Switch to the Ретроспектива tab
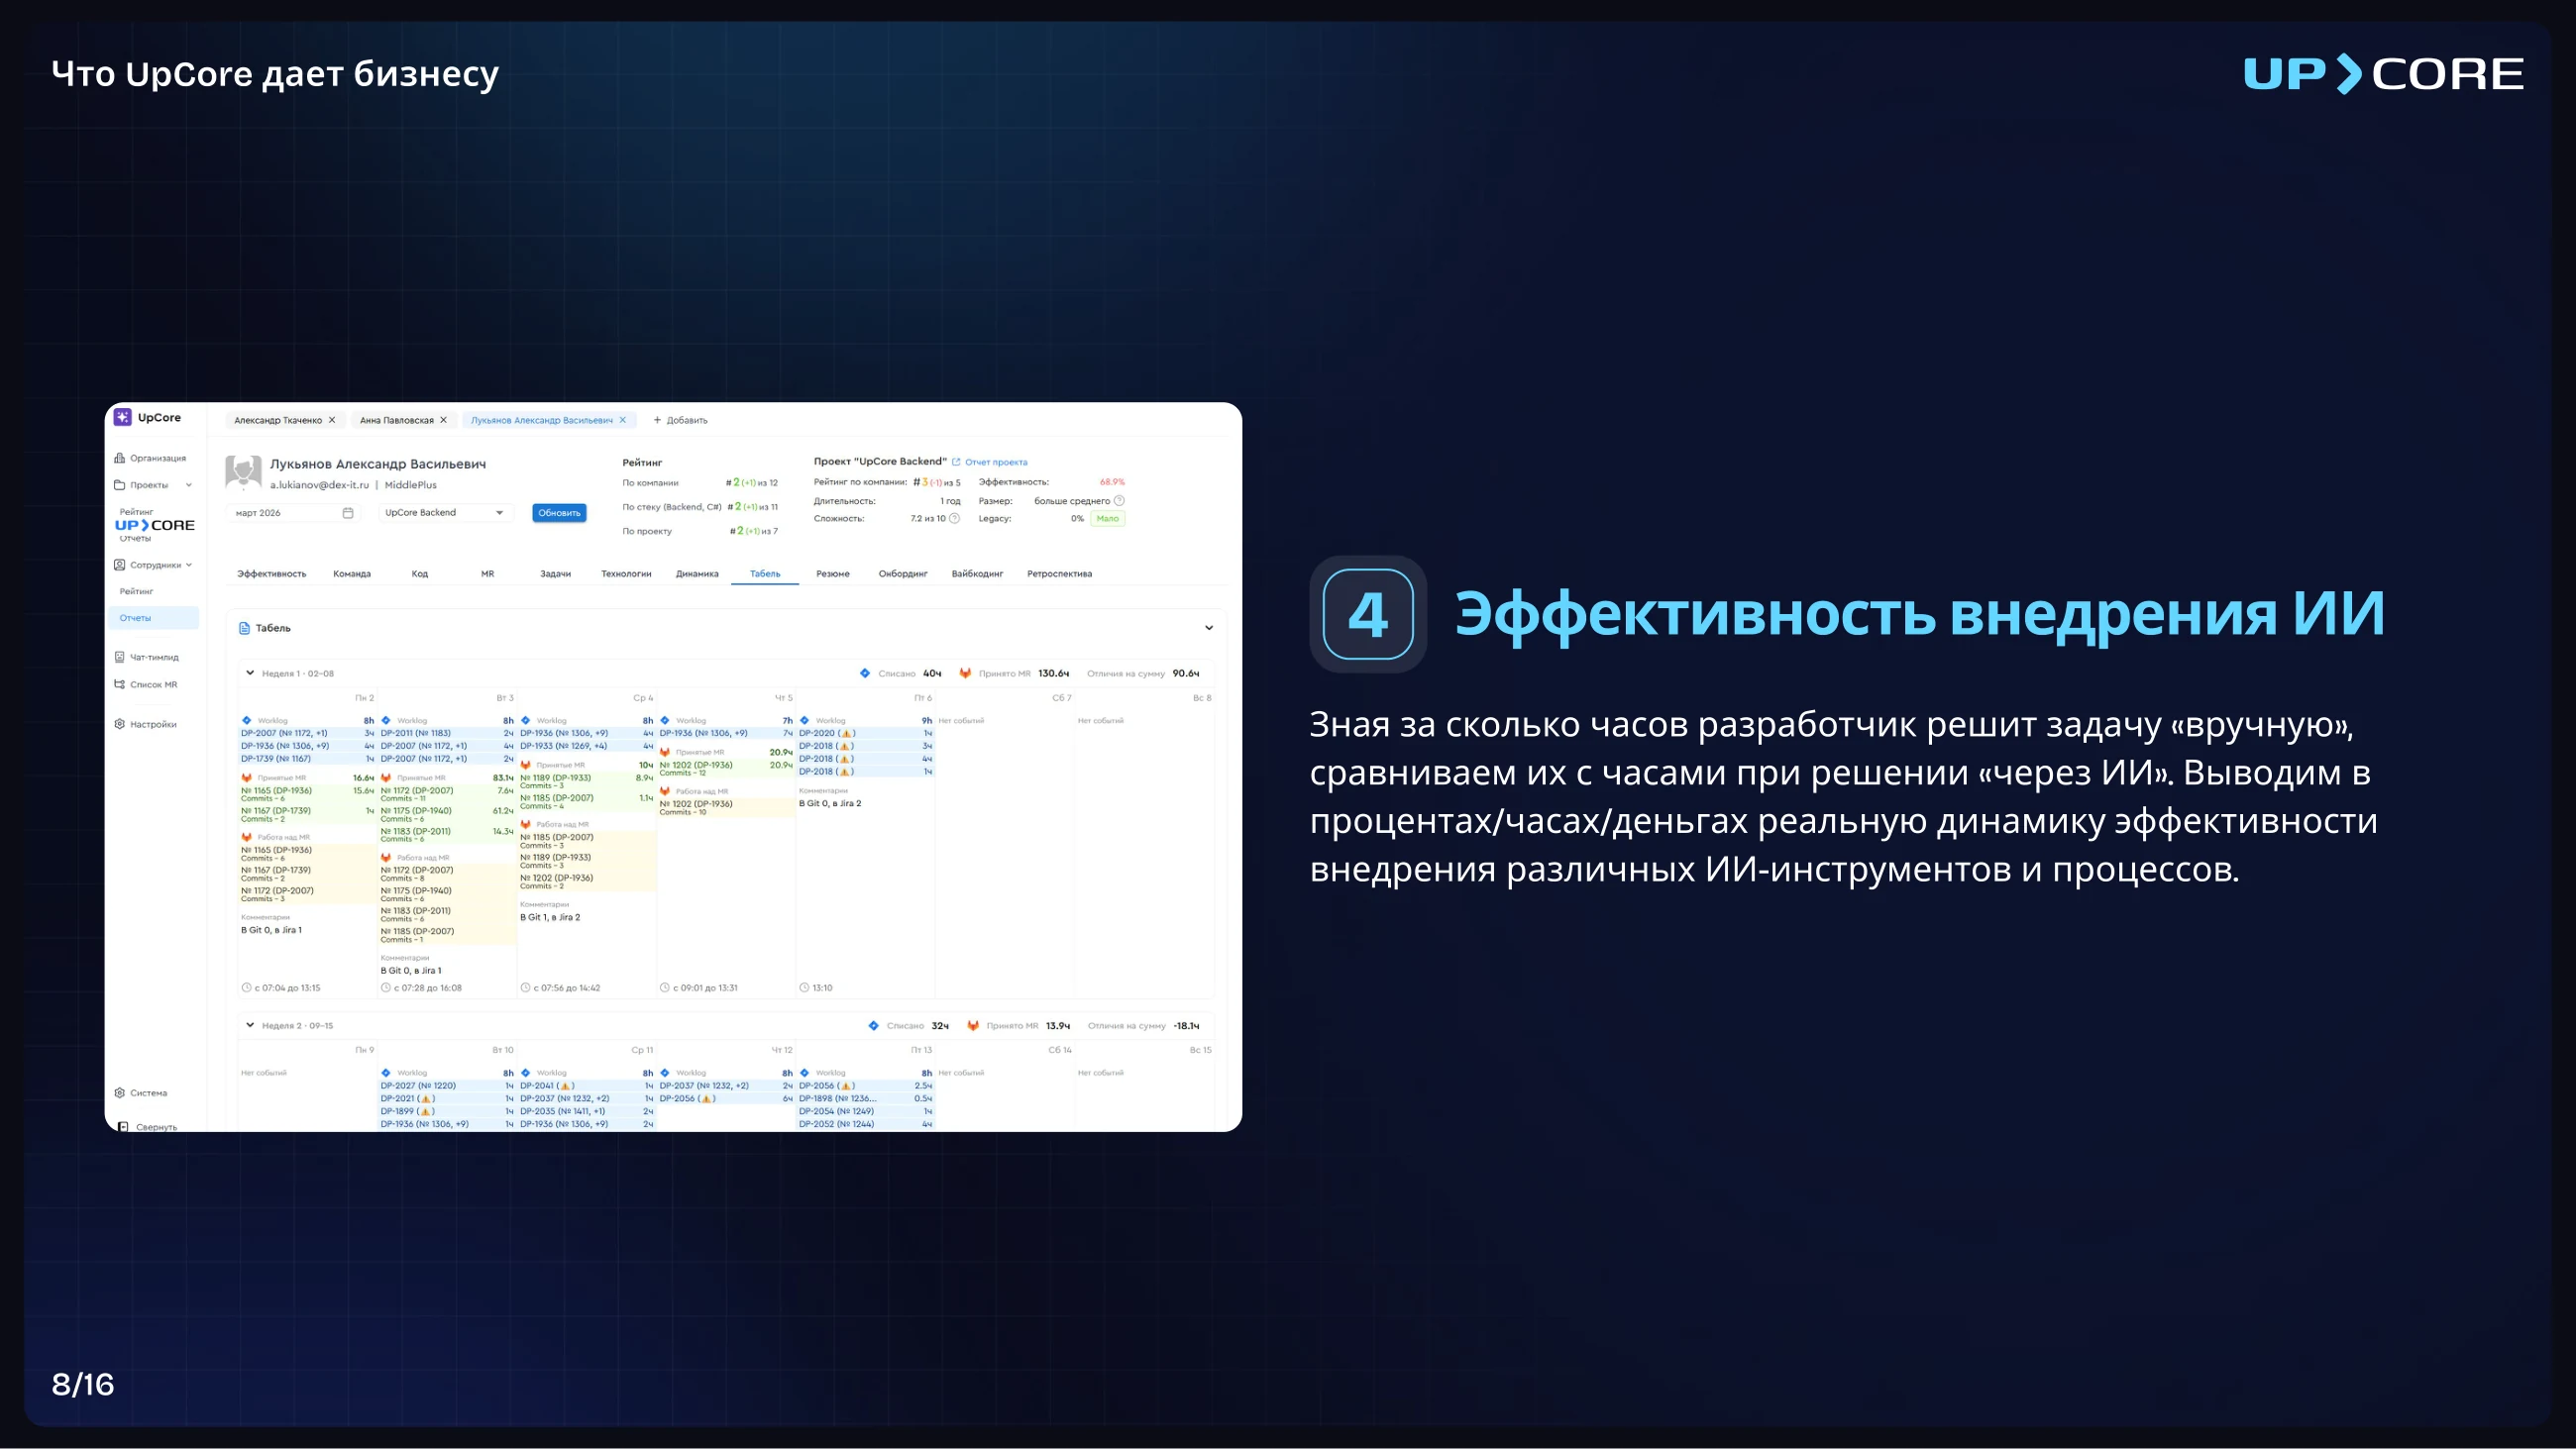Screen dimensions: 2576x1449 (x=1059, y=574)
